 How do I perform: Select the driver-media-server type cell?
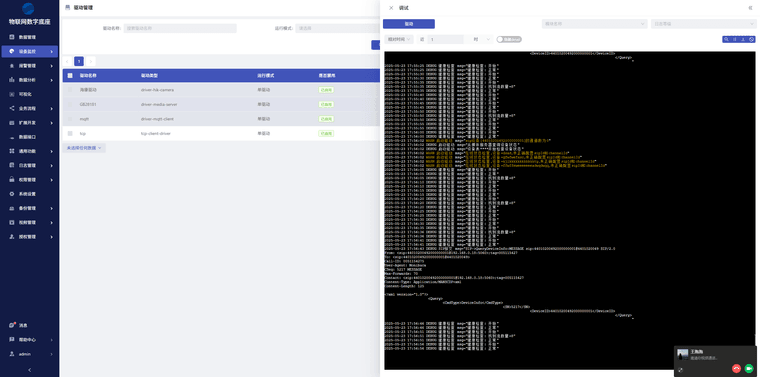click(x=159, y=104)
